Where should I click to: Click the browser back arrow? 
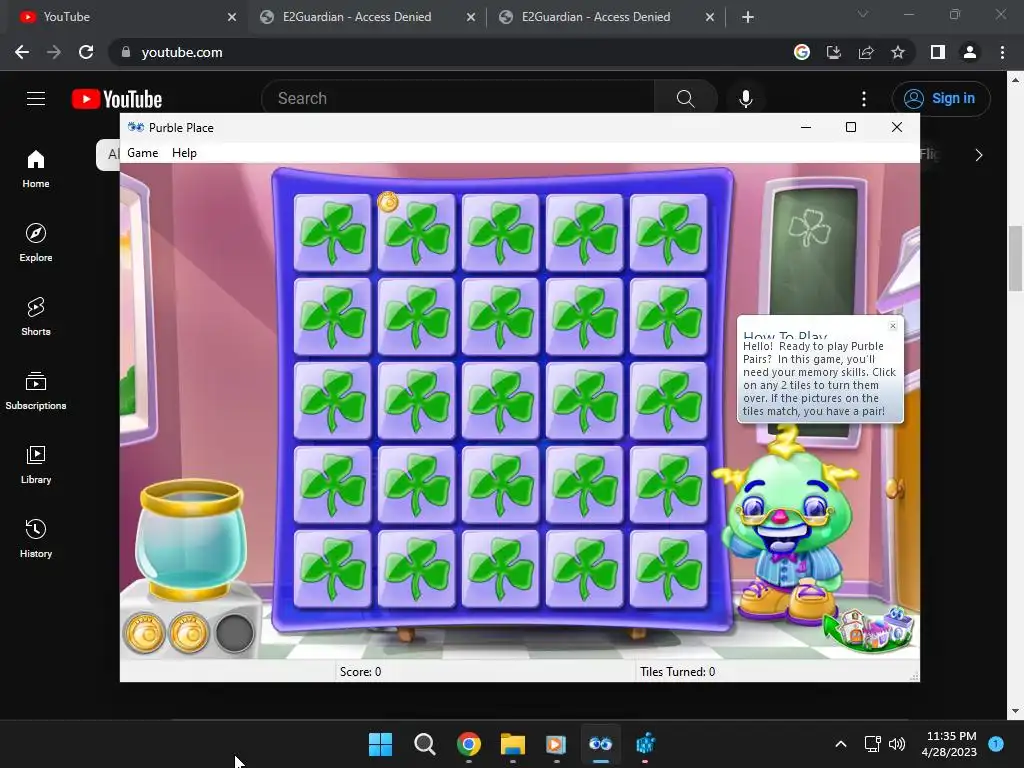(22, 52)
